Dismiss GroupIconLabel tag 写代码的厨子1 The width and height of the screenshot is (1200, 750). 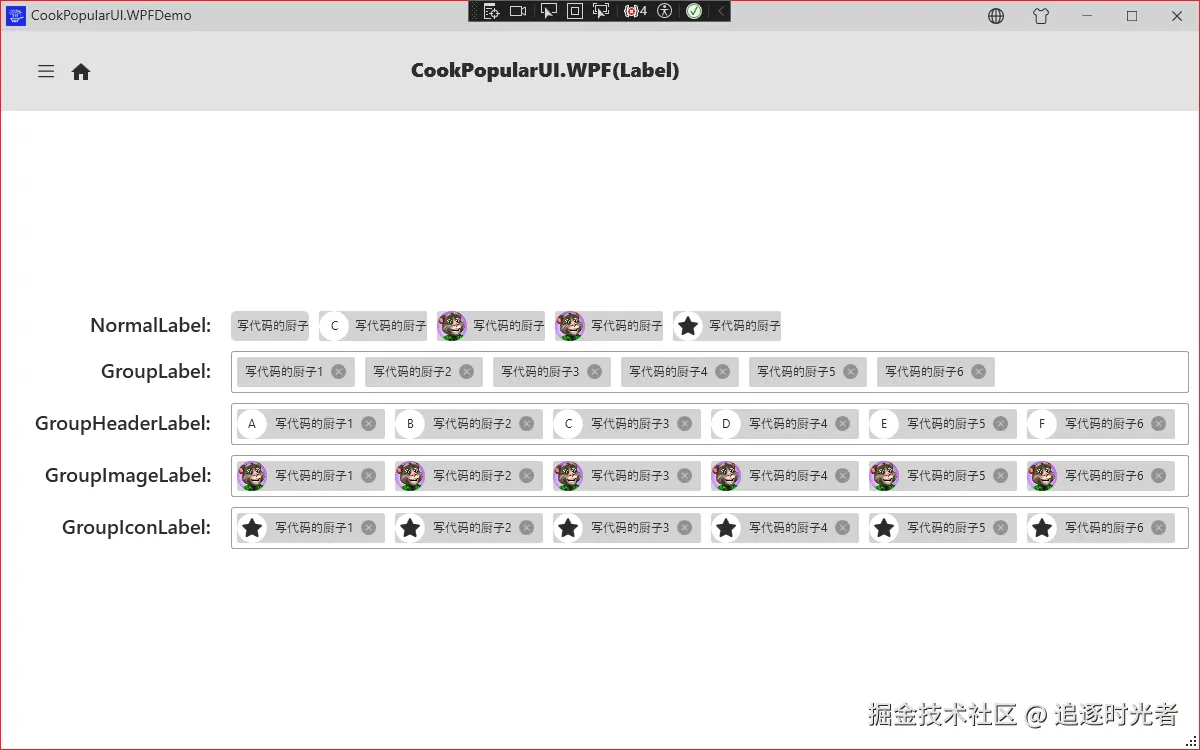[369, 528]
